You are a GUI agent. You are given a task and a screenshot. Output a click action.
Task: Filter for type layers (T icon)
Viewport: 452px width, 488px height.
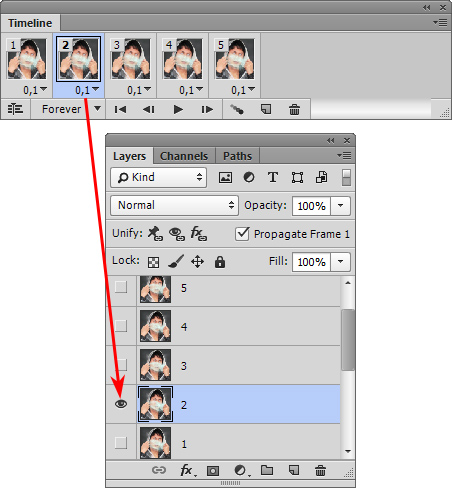click(273, 177)
